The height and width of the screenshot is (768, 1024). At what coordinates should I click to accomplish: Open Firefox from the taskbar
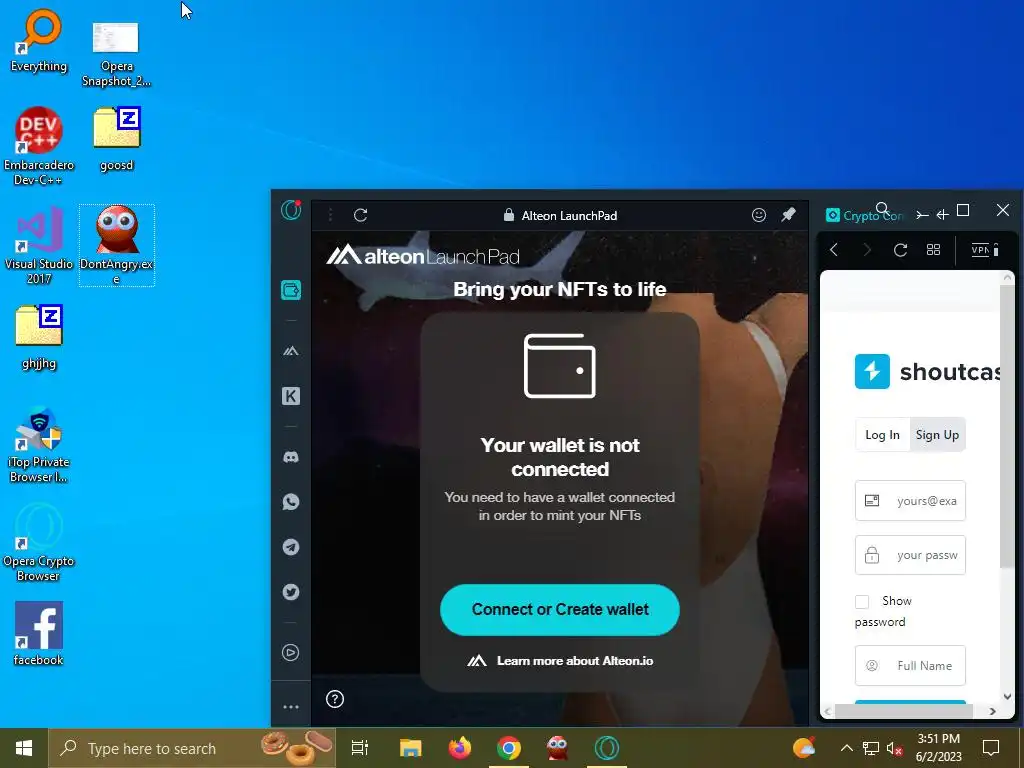[460, 748]
